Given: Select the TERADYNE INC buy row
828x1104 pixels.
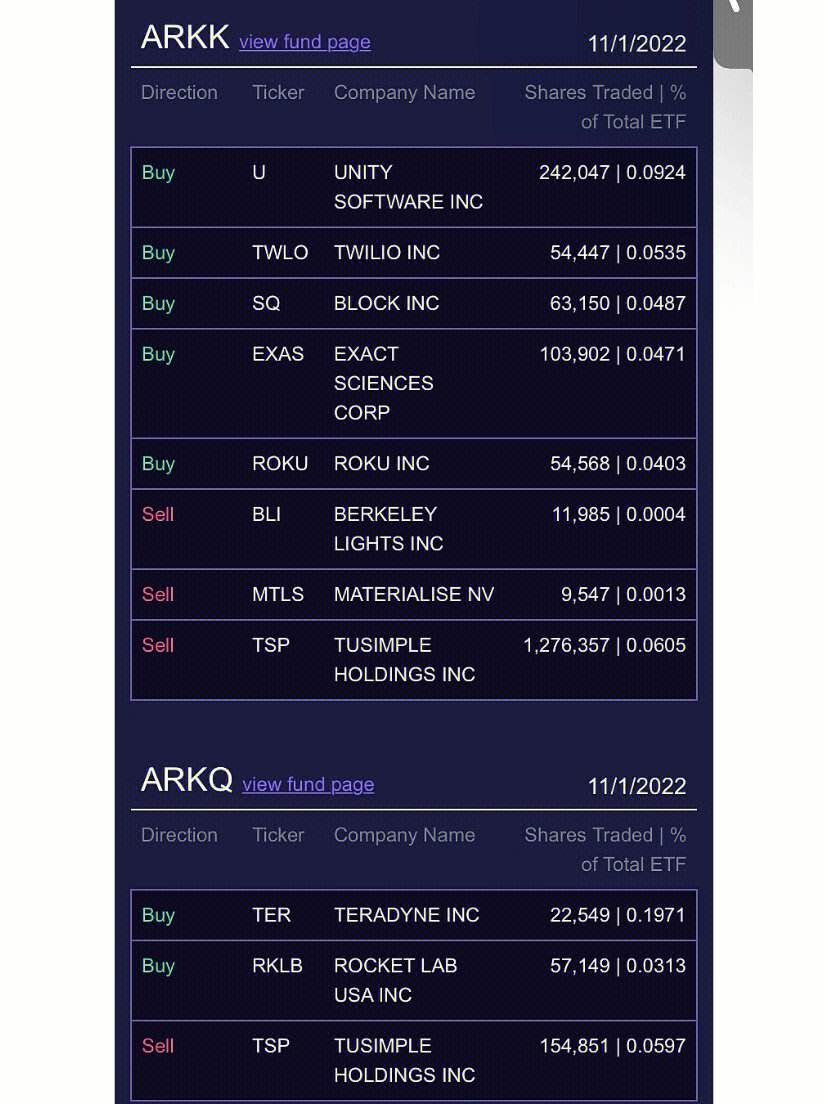Looking at the screenshot, I should pos(414,915).
